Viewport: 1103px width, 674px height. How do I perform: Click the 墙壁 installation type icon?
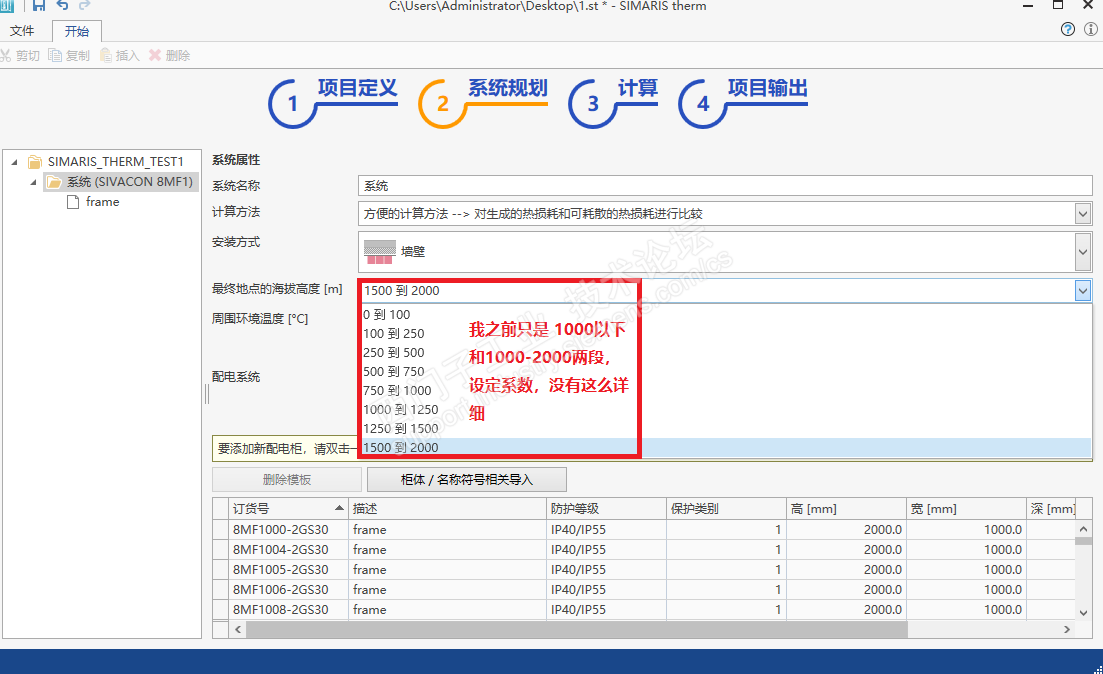tap(380, 252)
